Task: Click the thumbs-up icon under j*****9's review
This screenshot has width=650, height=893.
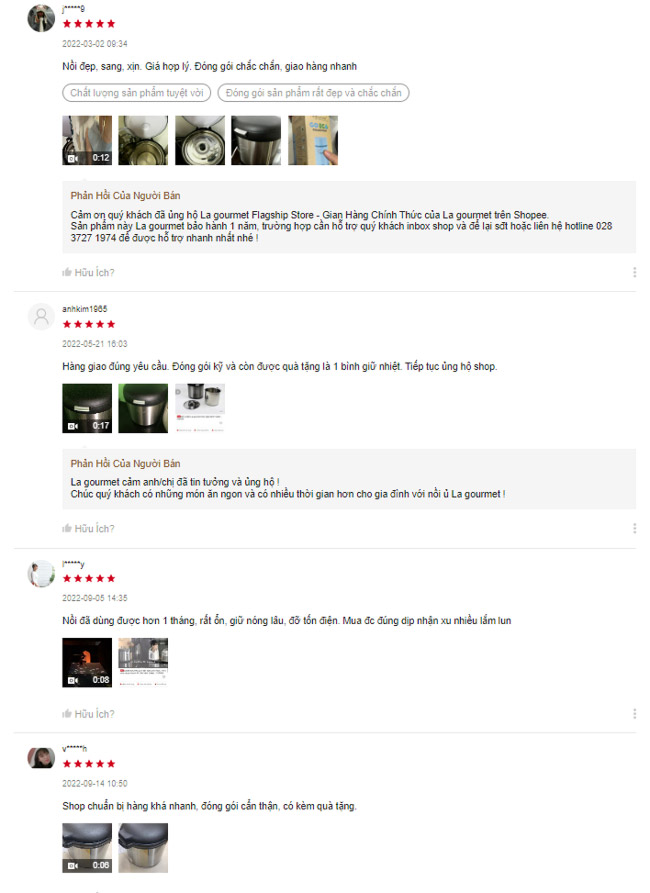Action: point(67,272)
